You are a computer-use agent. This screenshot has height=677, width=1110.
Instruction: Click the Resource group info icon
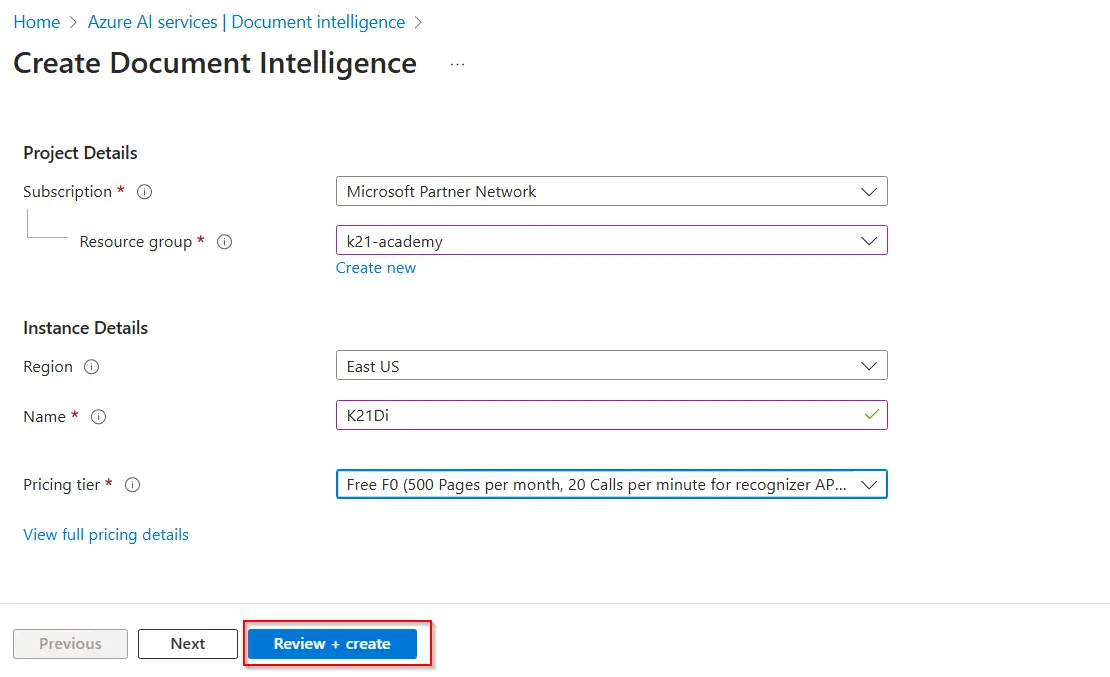(224, 242)
